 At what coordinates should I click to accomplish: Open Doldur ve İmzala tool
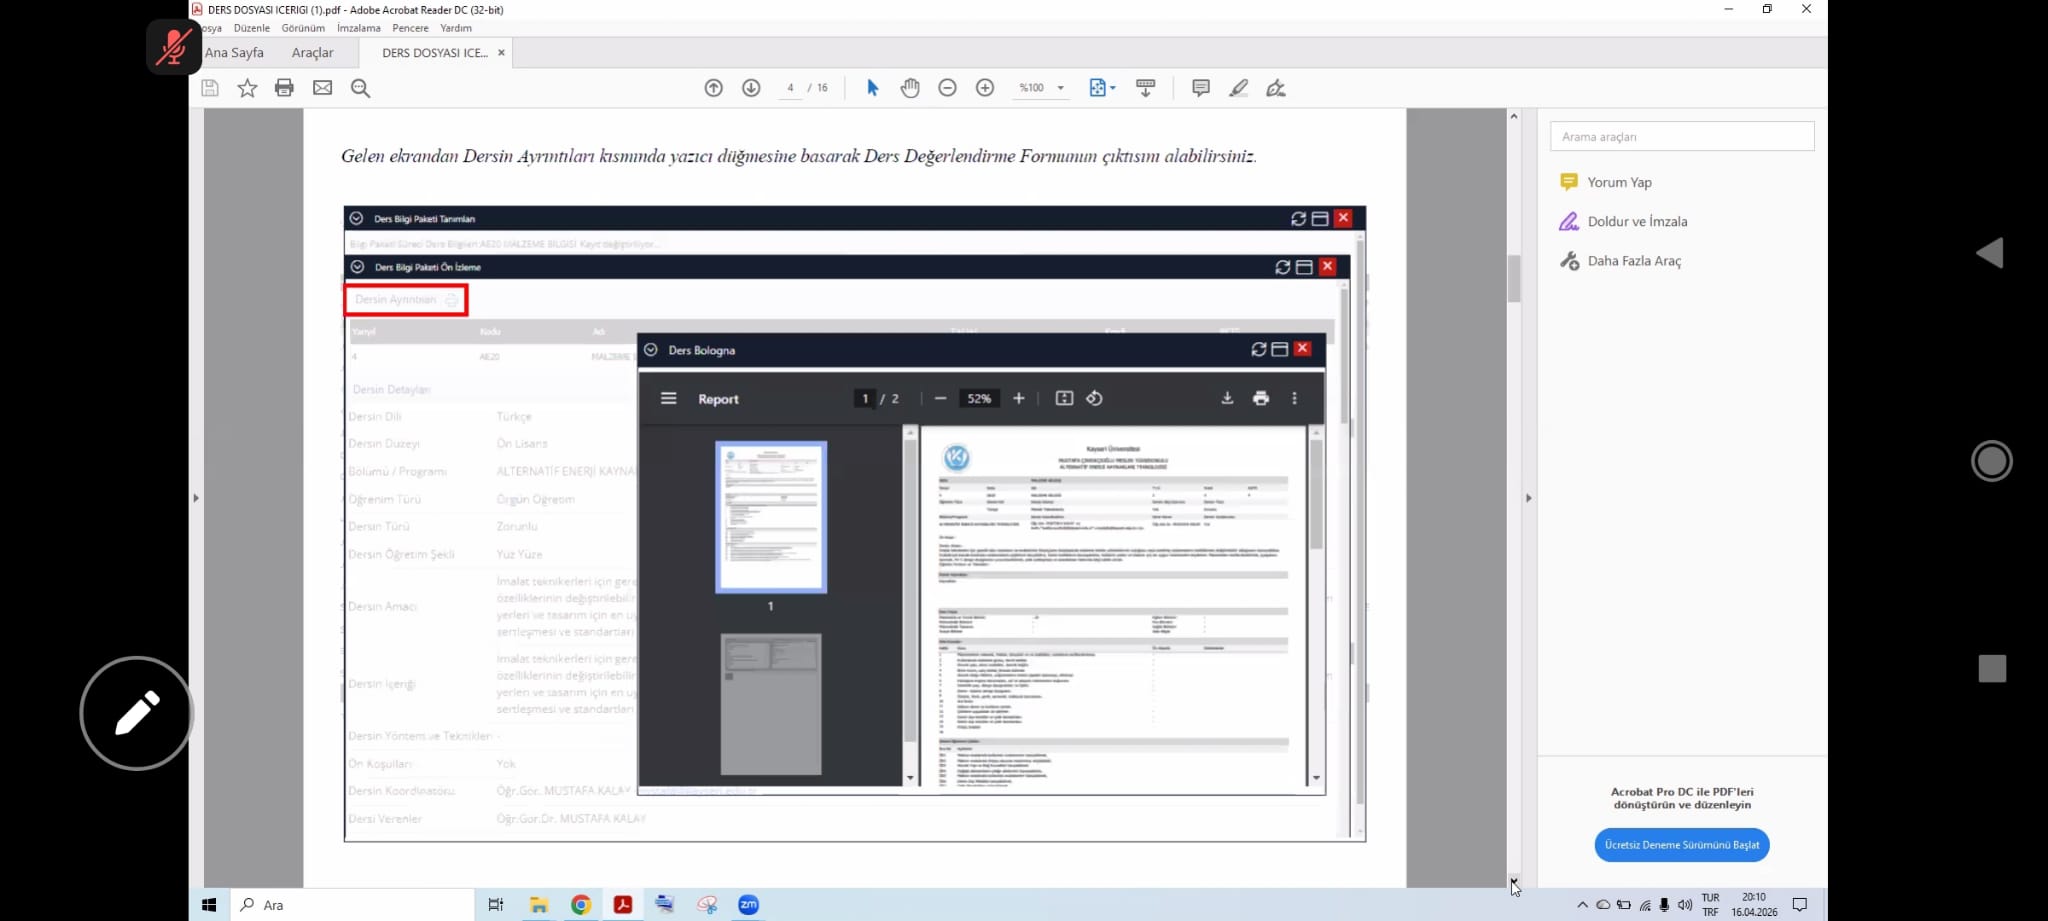(1637, 222)
